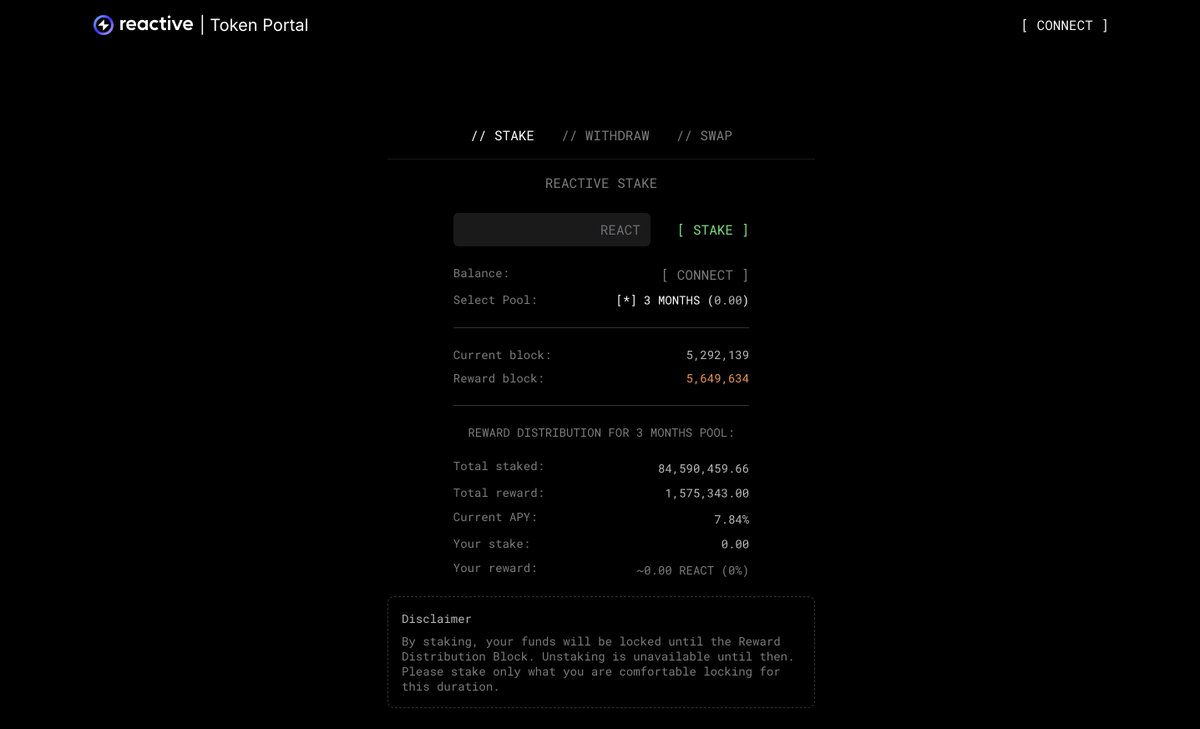Click the Select Pool label

pos(495,300)
